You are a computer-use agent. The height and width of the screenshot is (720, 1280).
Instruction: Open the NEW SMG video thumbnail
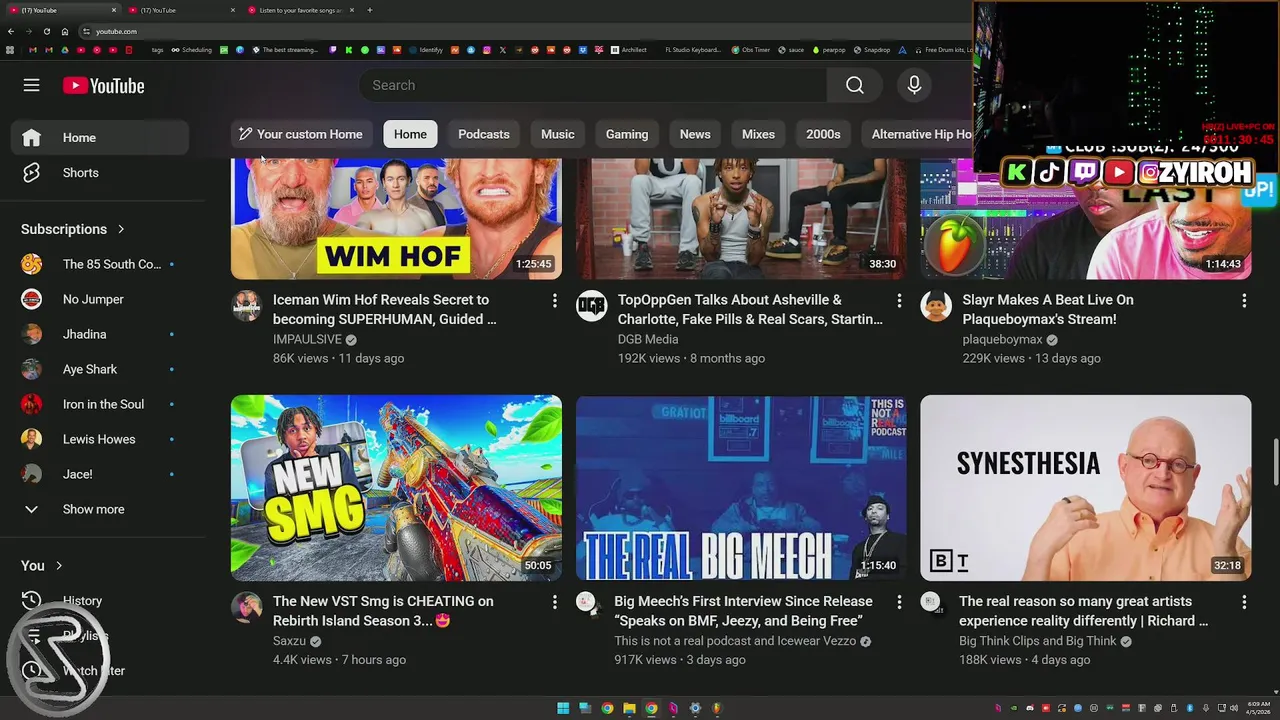396,488
